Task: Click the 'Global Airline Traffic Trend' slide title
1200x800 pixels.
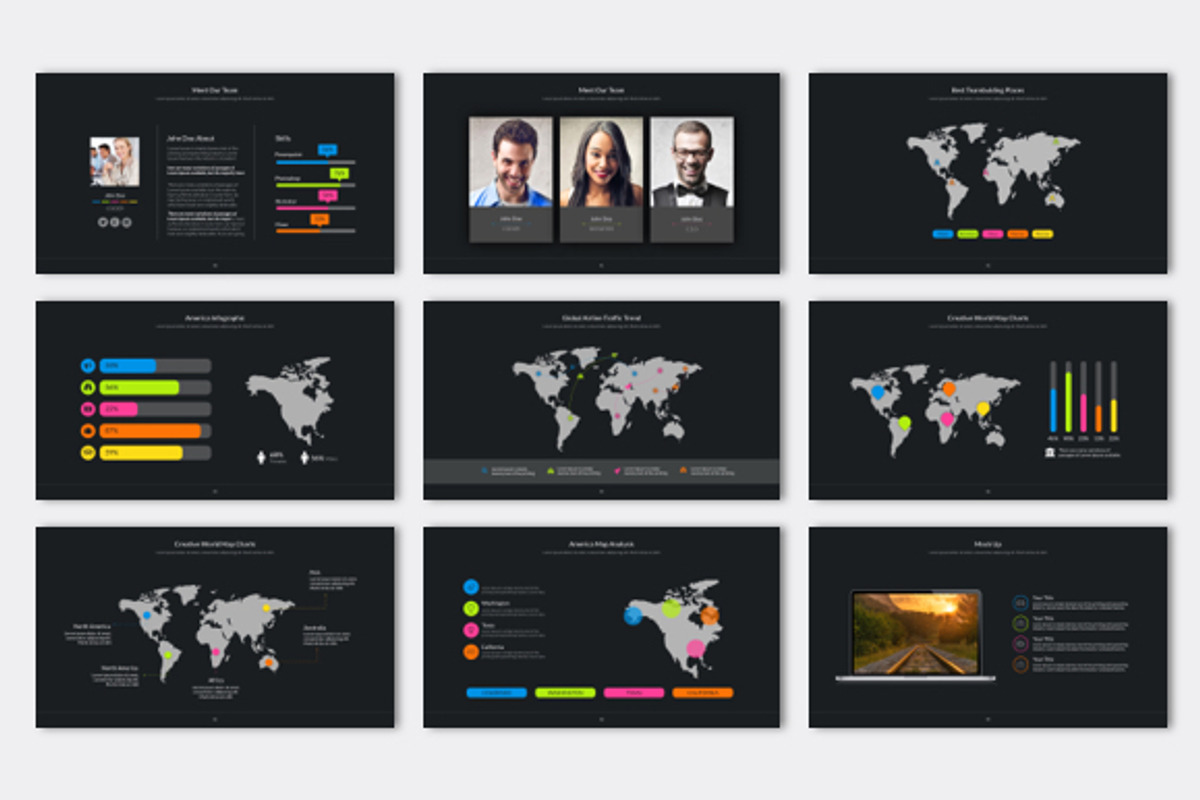Action: pyautogui.click(x=601, y=318)
